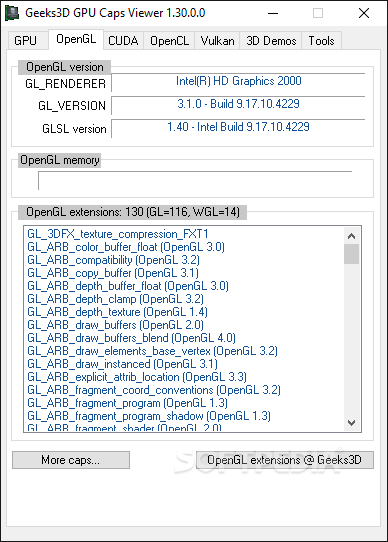
Task: Click the GL_VERSION value field
Action: pos(238,105)
